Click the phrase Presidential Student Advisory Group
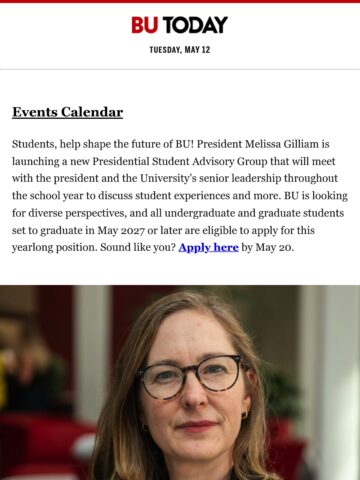The width and height of the screenshot is (360, 480). coord(180,162)
